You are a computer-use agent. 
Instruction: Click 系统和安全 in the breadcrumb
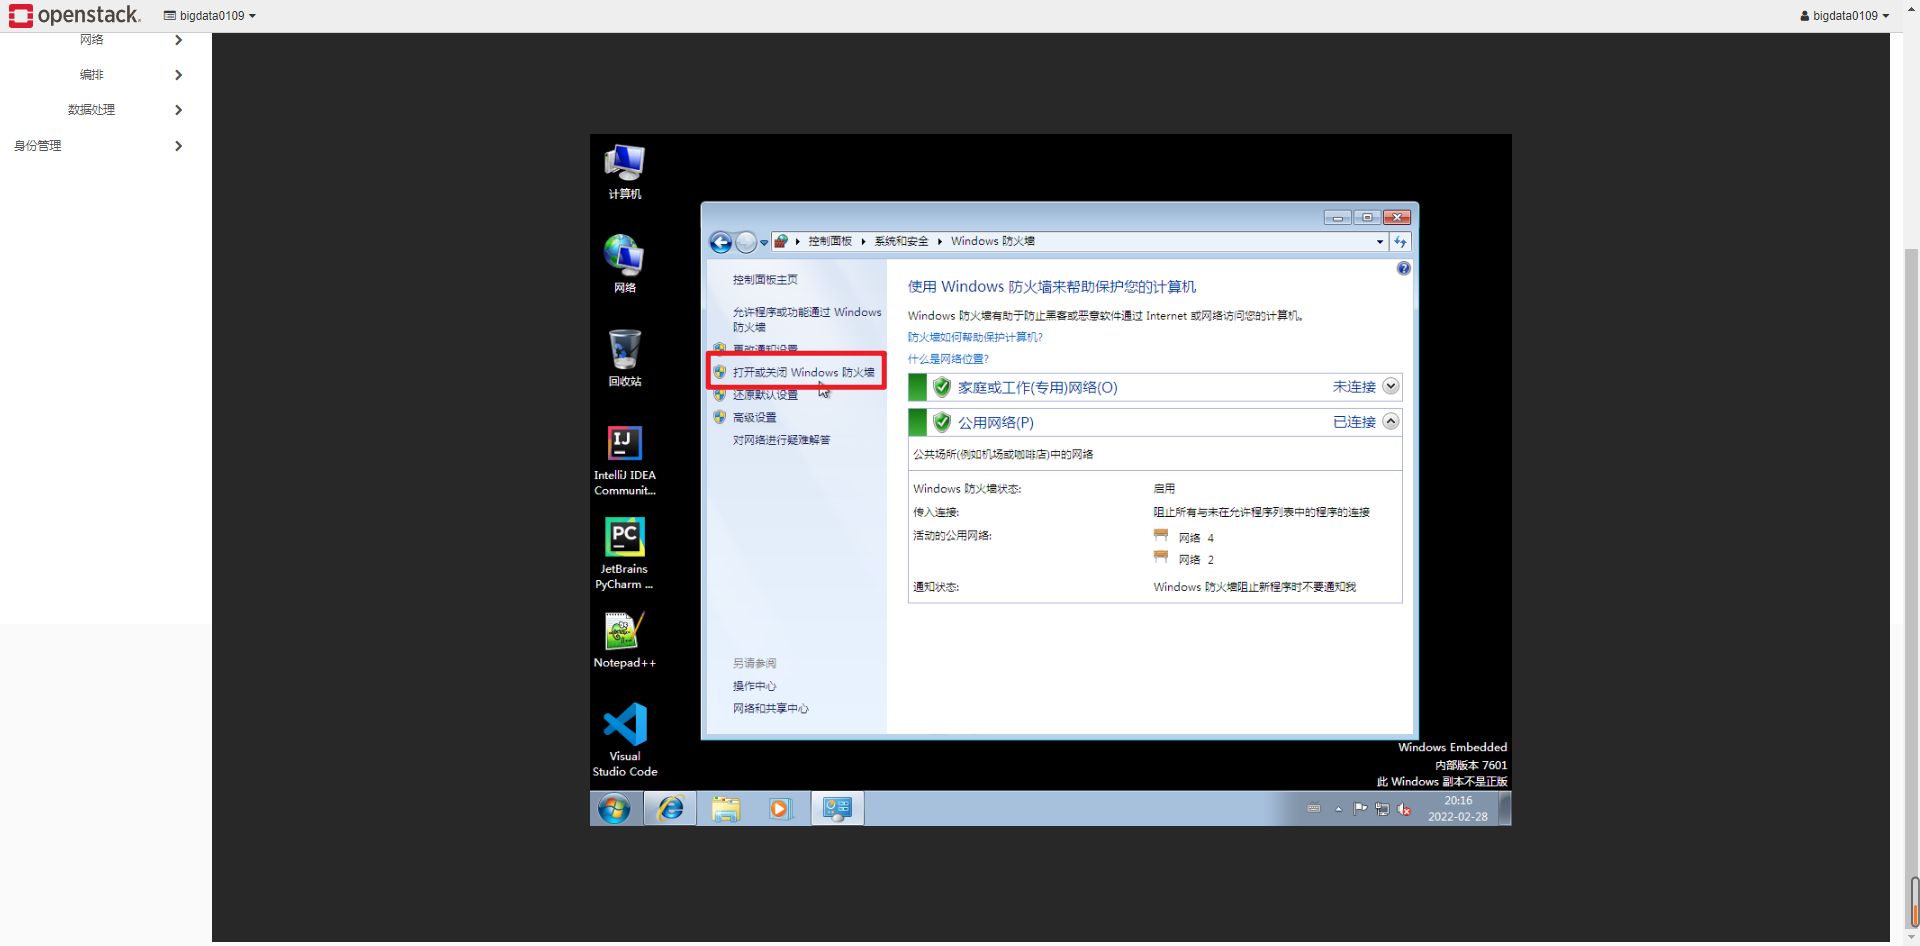tap(901, 241)
